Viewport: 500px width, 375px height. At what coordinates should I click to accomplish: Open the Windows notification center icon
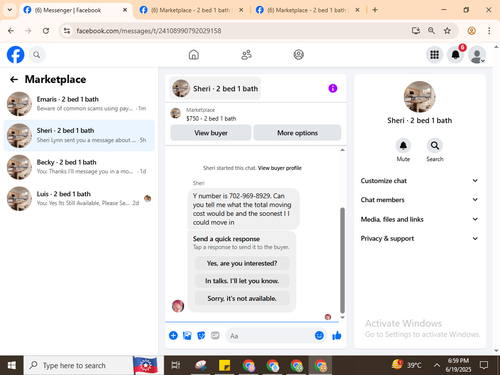pyautogui.click(x=484, y=365)
